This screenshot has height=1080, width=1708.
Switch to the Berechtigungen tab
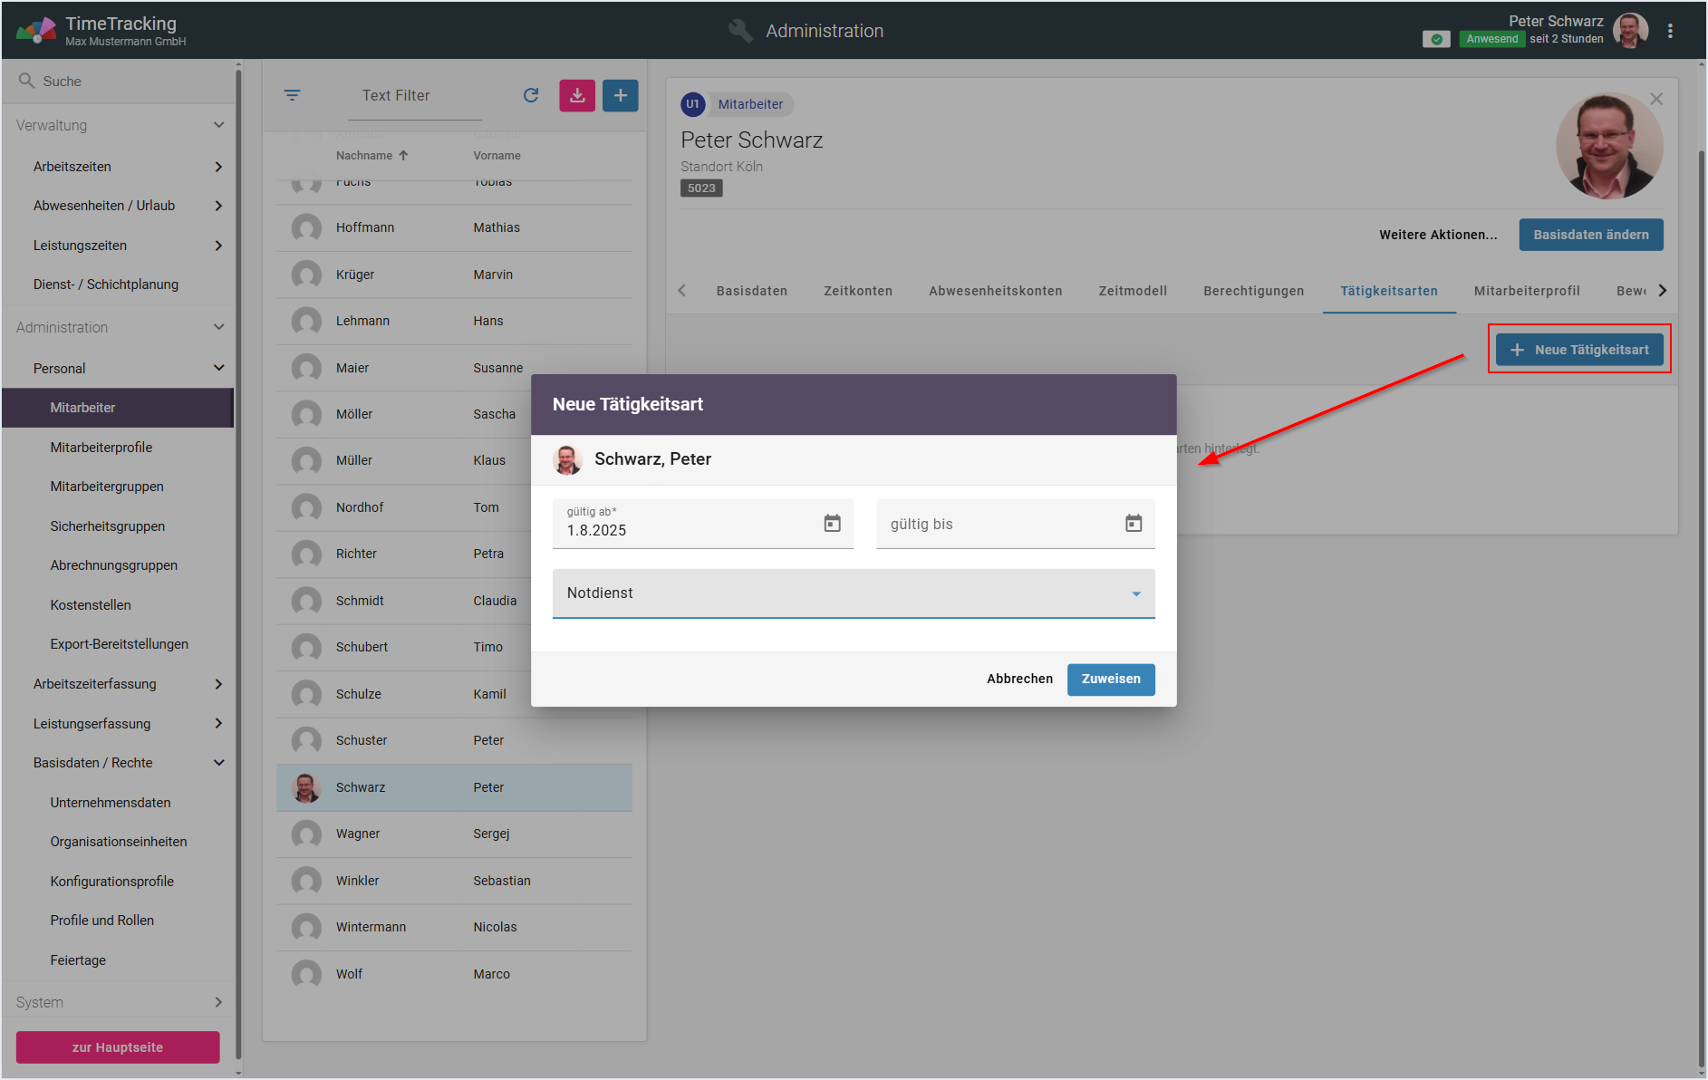pyautogui.click(x=1253, y=291)
